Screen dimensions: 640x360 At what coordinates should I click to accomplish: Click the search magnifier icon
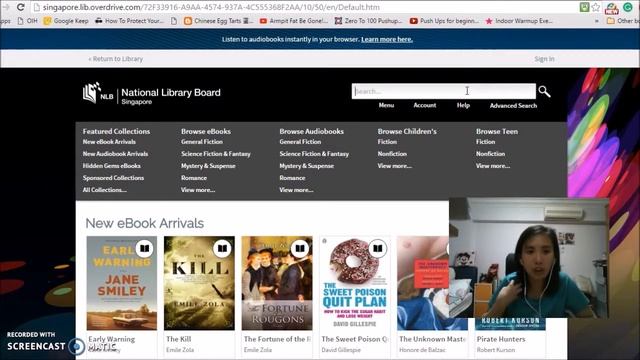pos(544,91)
